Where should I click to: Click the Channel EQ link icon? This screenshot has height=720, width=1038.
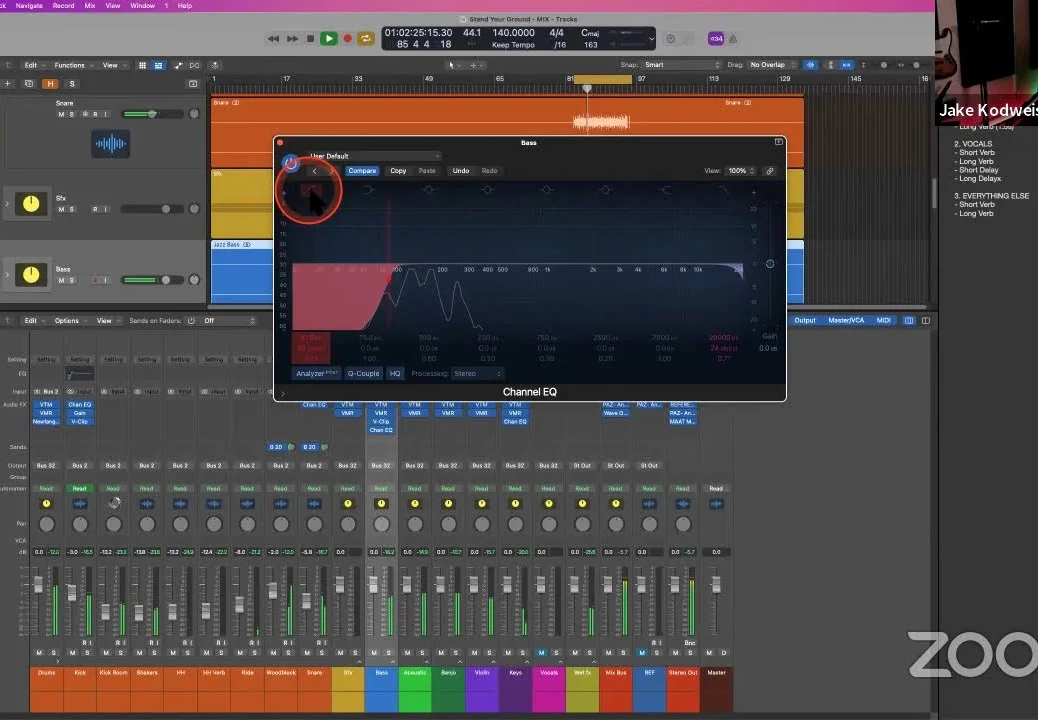[770, 171]
